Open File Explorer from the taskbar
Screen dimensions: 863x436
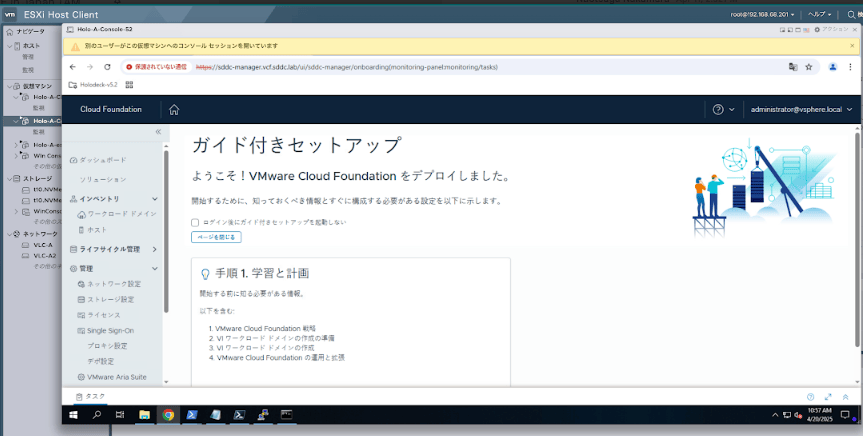[144, 415]
